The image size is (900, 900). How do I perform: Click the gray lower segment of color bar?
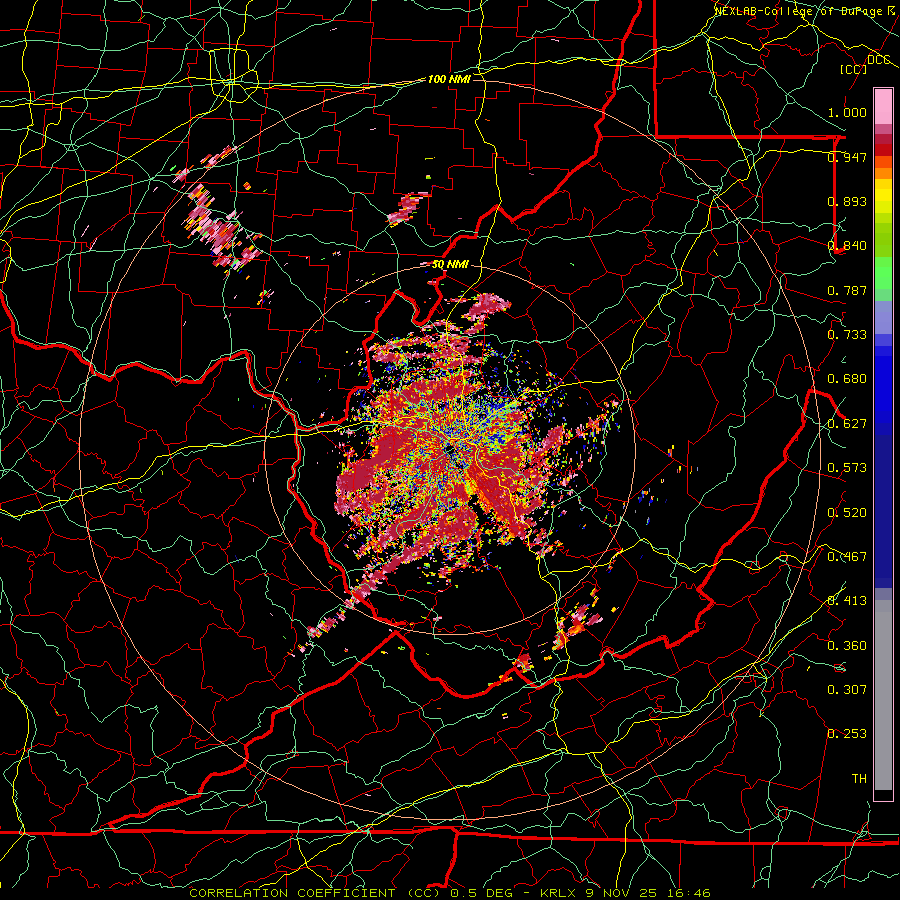883,695
